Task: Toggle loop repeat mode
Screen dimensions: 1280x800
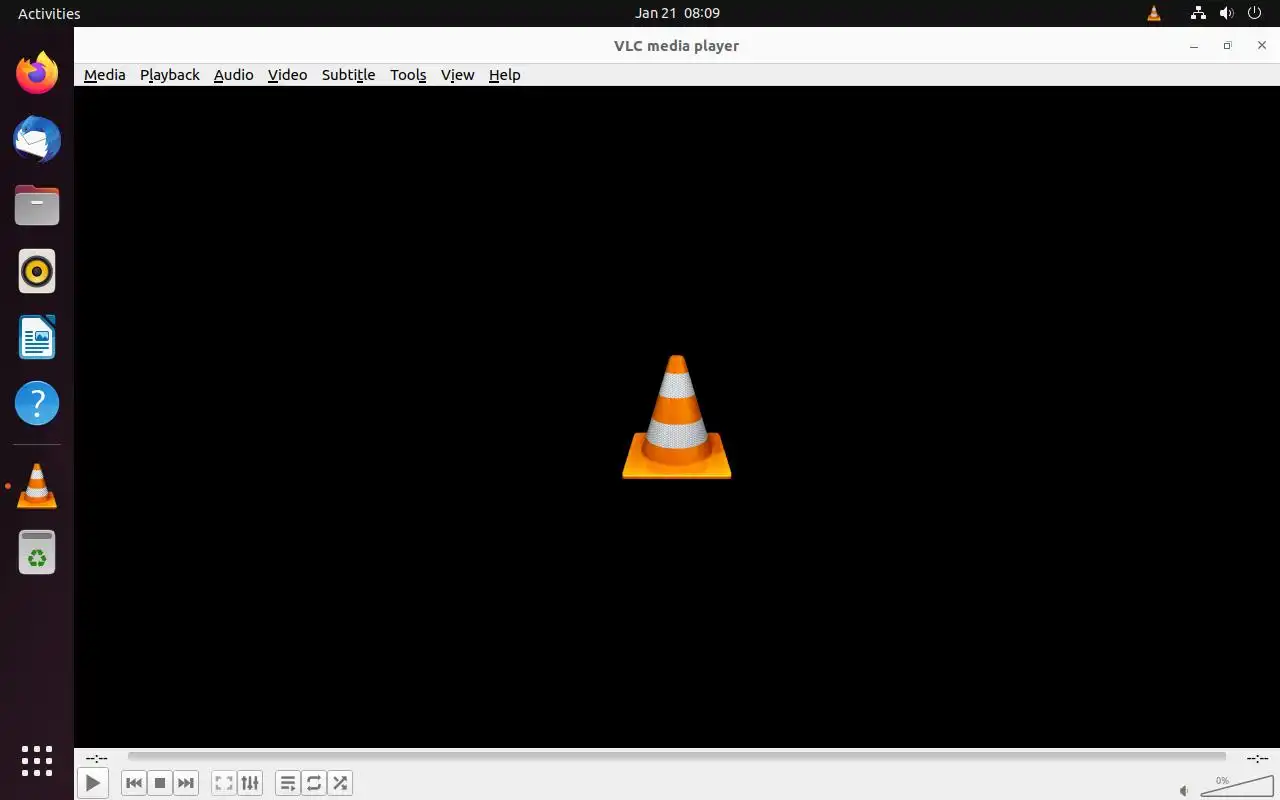Action: point(314,783)
